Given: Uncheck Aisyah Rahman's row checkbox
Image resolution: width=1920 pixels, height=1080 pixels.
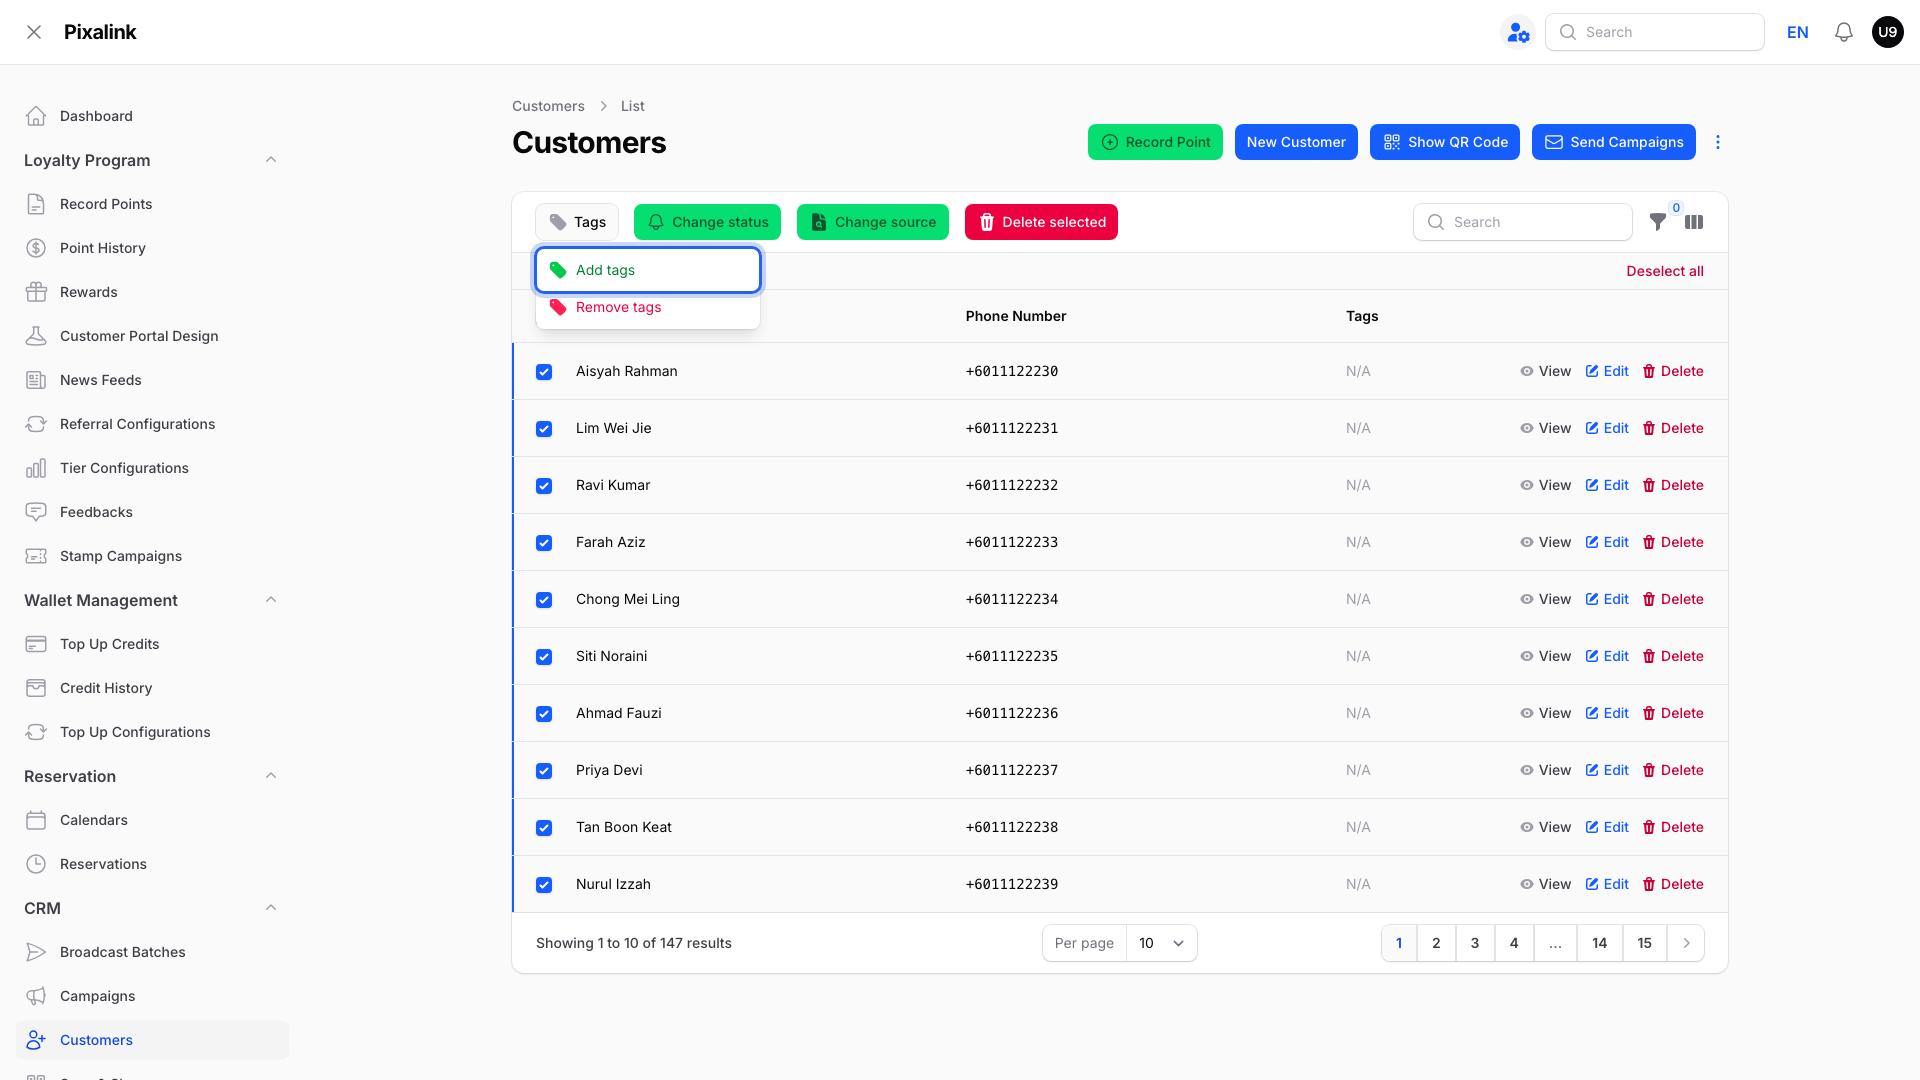Looking at the screenshot, I should [544, 372].
